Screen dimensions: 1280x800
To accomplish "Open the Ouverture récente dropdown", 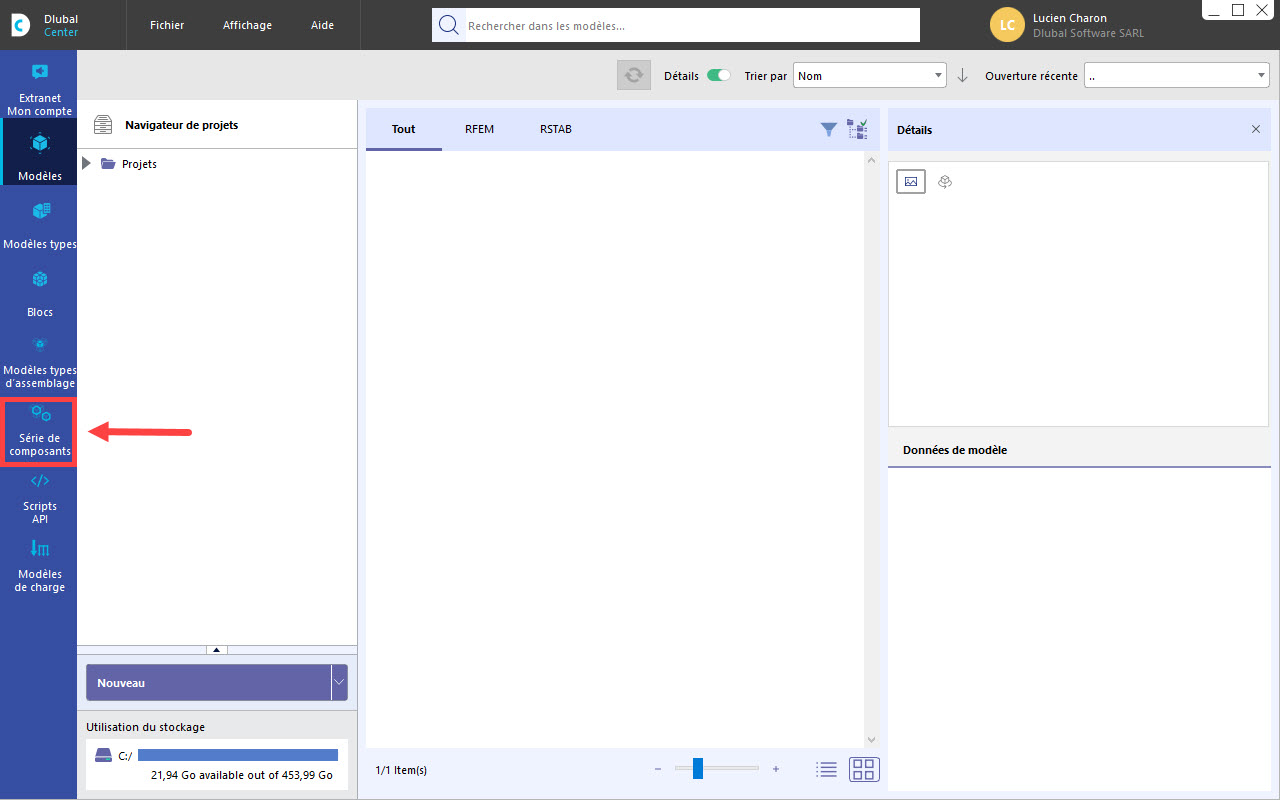I will tap(1177, 75).
